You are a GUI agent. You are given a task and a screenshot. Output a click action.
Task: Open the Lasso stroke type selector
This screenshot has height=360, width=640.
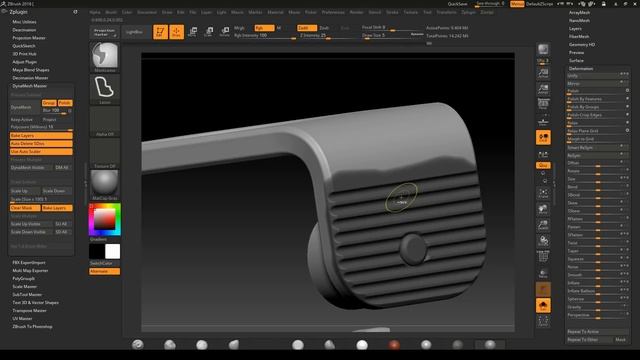coord(105,89)
